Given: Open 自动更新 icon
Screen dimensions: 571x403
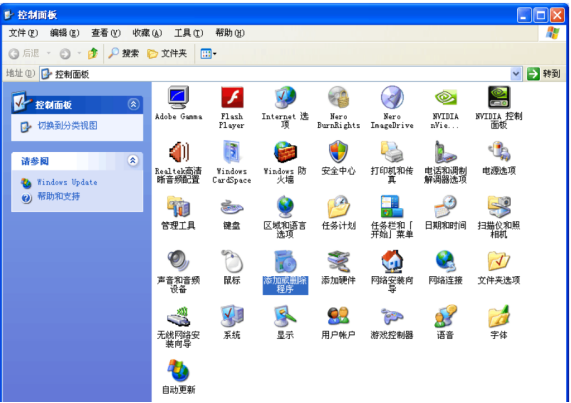Looking at the screenshot, I should pyautogui.click(x=178, y=371).
